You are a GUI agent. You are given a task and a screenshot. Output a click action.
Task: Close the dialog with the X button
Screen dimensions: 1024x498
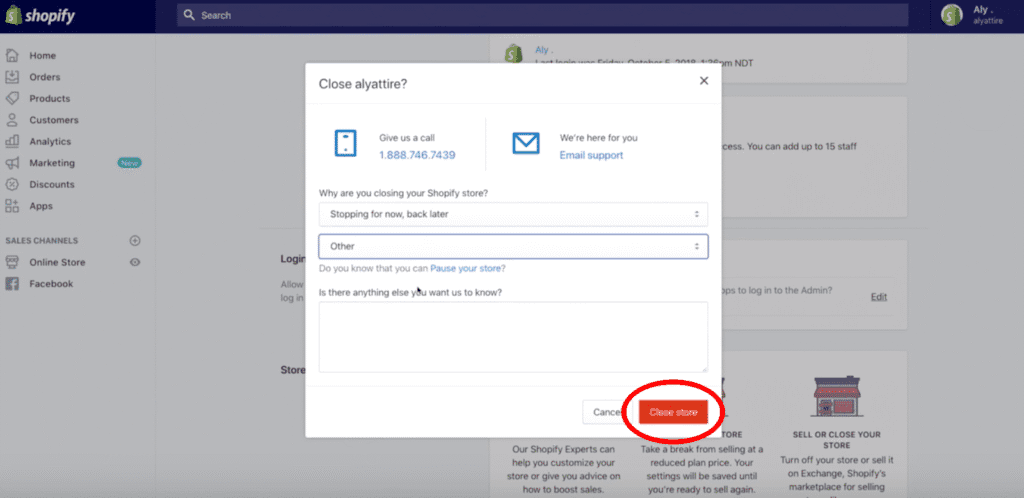click(704, 81)
